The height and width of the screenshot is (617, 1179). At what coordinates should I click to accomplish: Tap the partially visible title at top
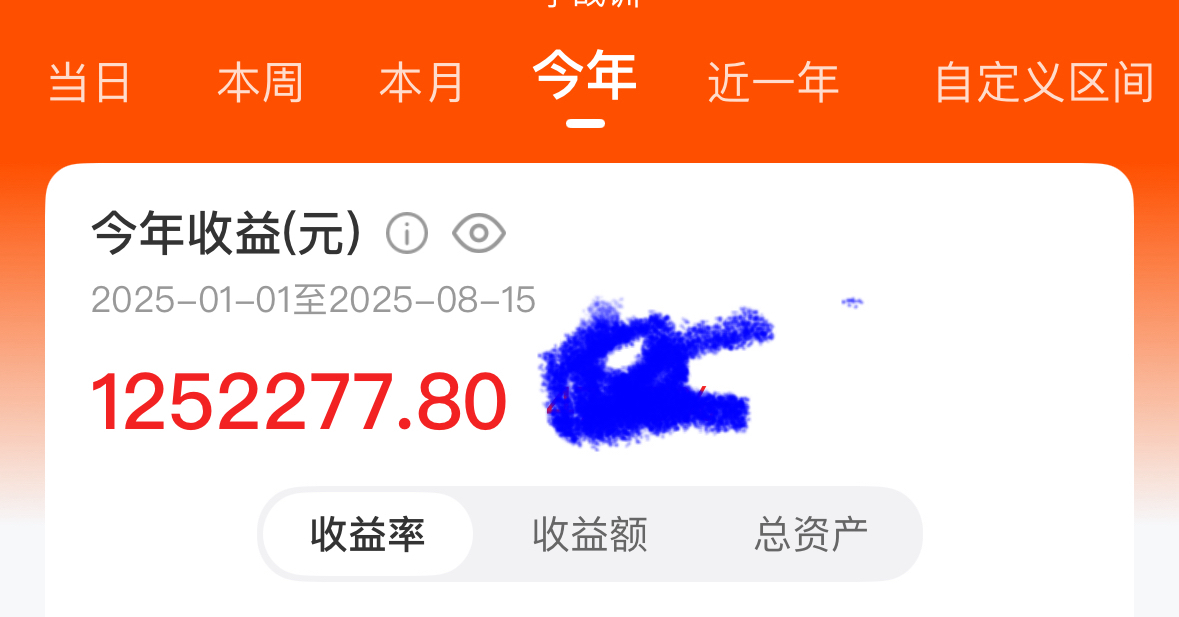(594, 3)
